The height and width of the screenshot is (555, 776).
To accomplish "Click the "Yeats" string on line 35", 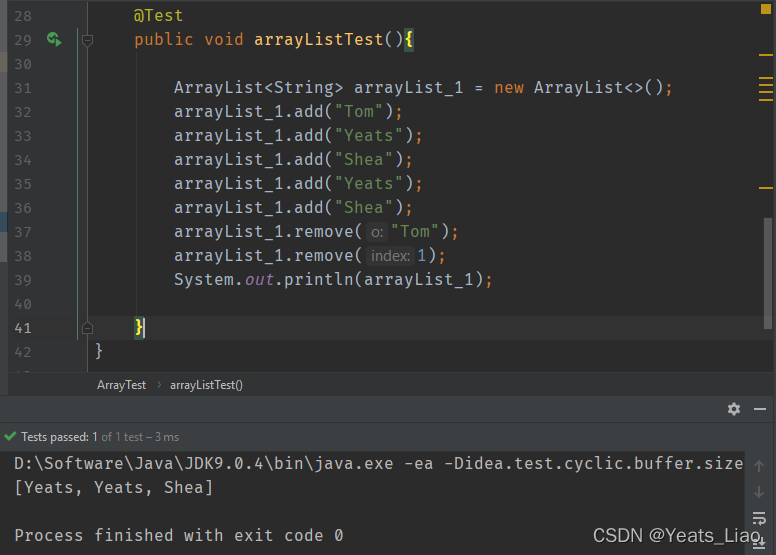I will 369,184.
